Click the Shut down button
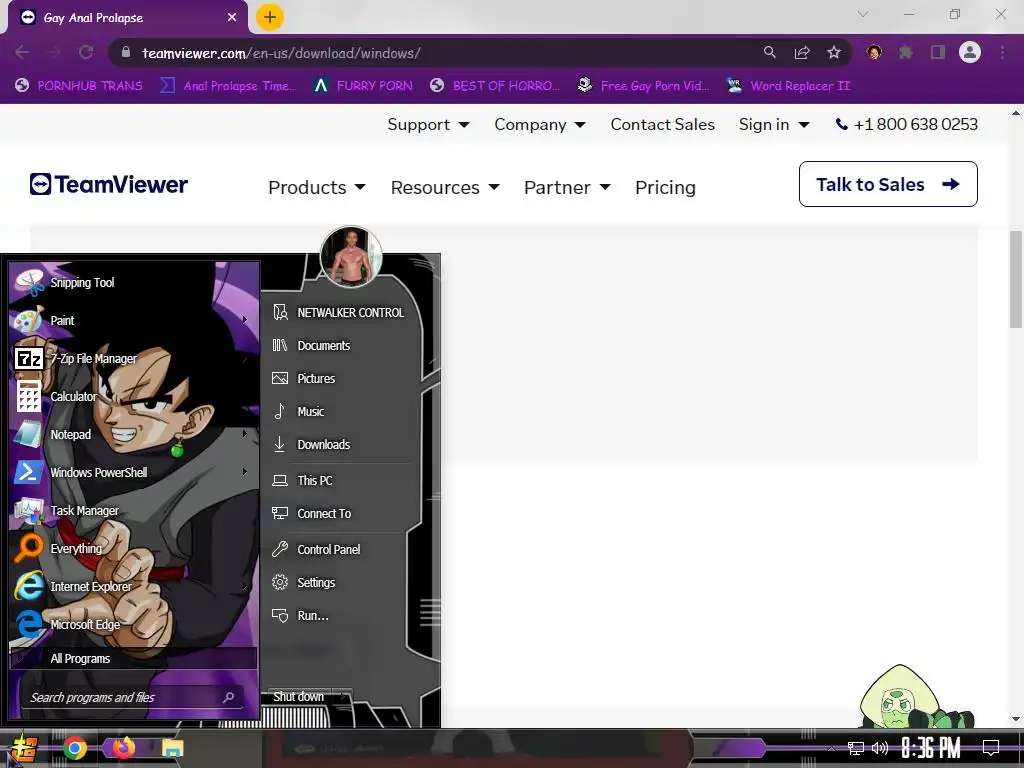Image resolution: width=1024 pixels, height=768 pixels. pyautogui.click(x=299, y=697)
